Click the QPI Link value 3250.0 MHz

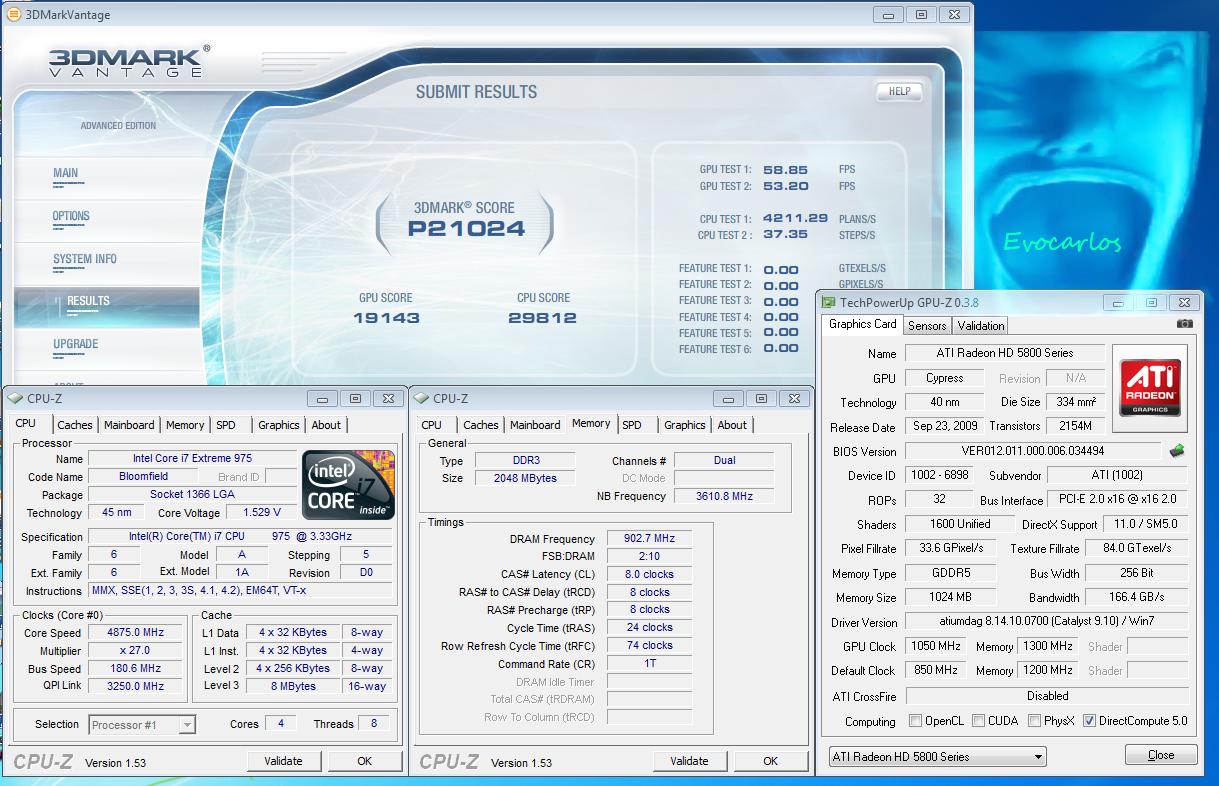(x=135, y=687)
